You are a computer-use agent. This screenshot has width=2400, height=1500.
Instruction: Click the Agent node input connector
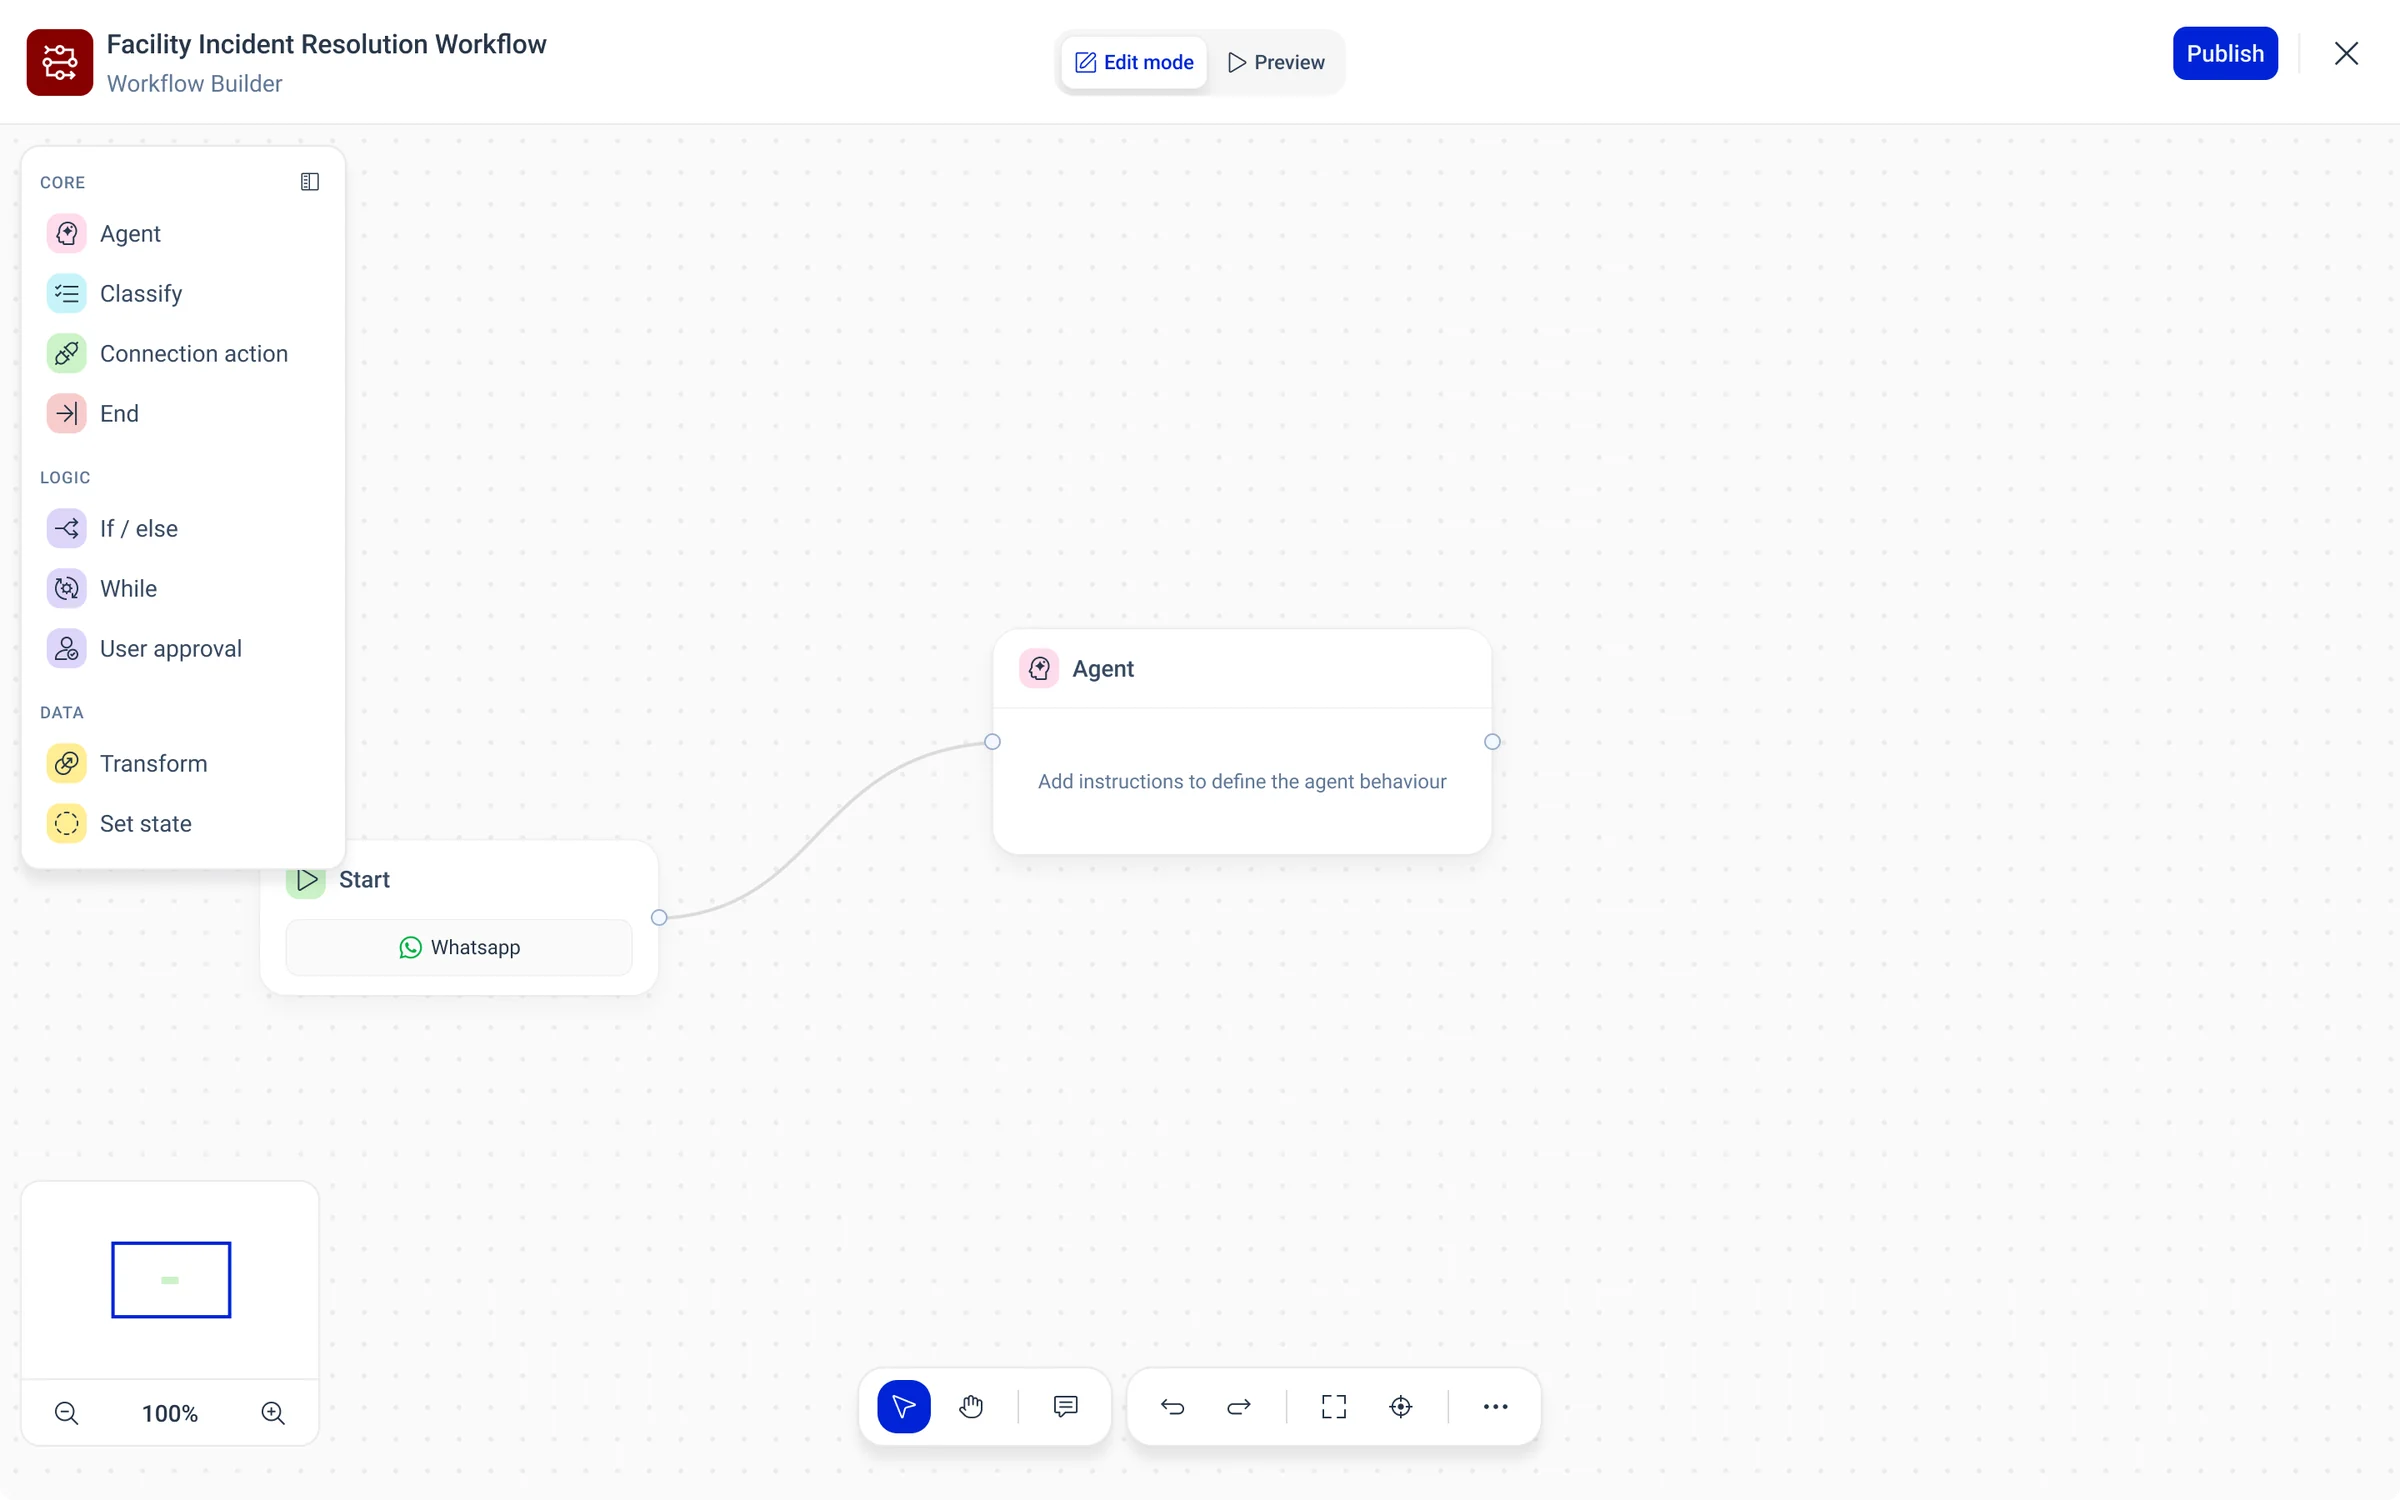(992, 741)
